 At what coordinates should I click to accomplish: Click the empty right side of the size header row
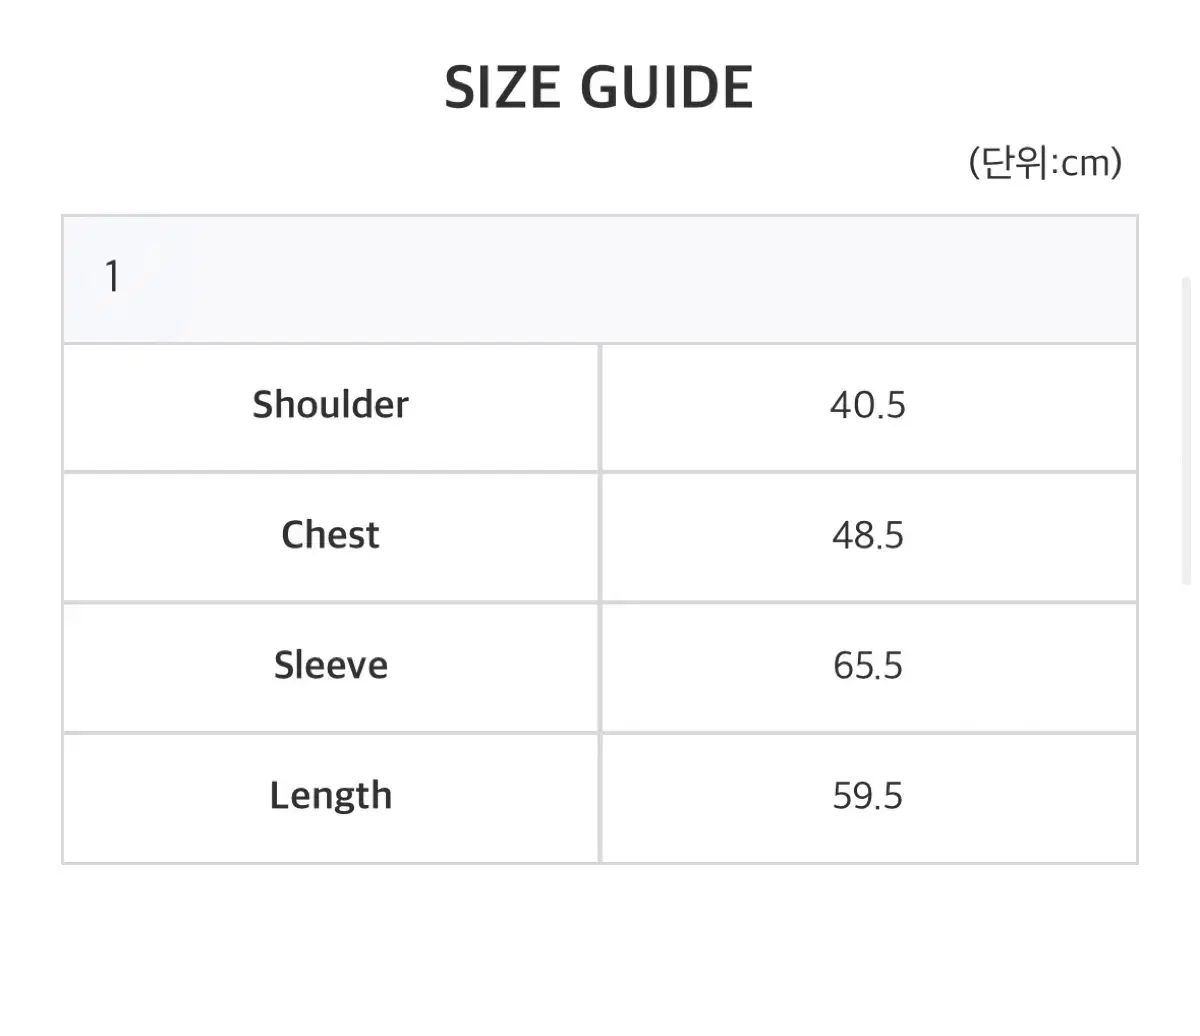click(x=800, y=279)
